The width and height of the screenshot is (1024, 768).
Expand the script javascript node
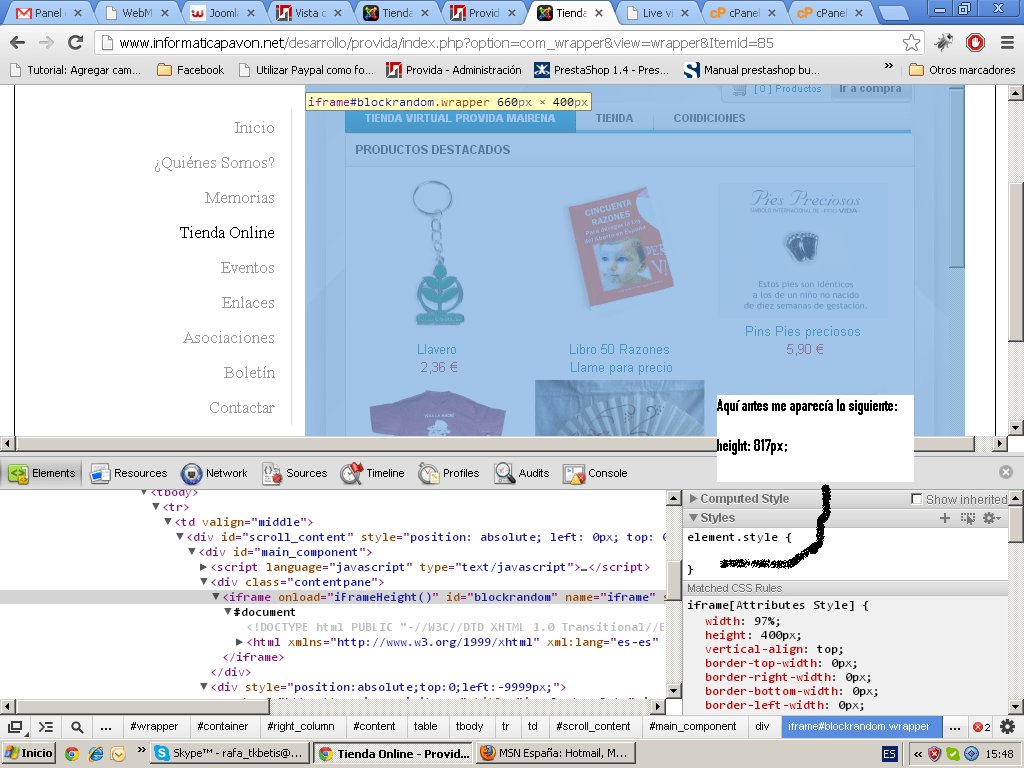tap(204, 567)
